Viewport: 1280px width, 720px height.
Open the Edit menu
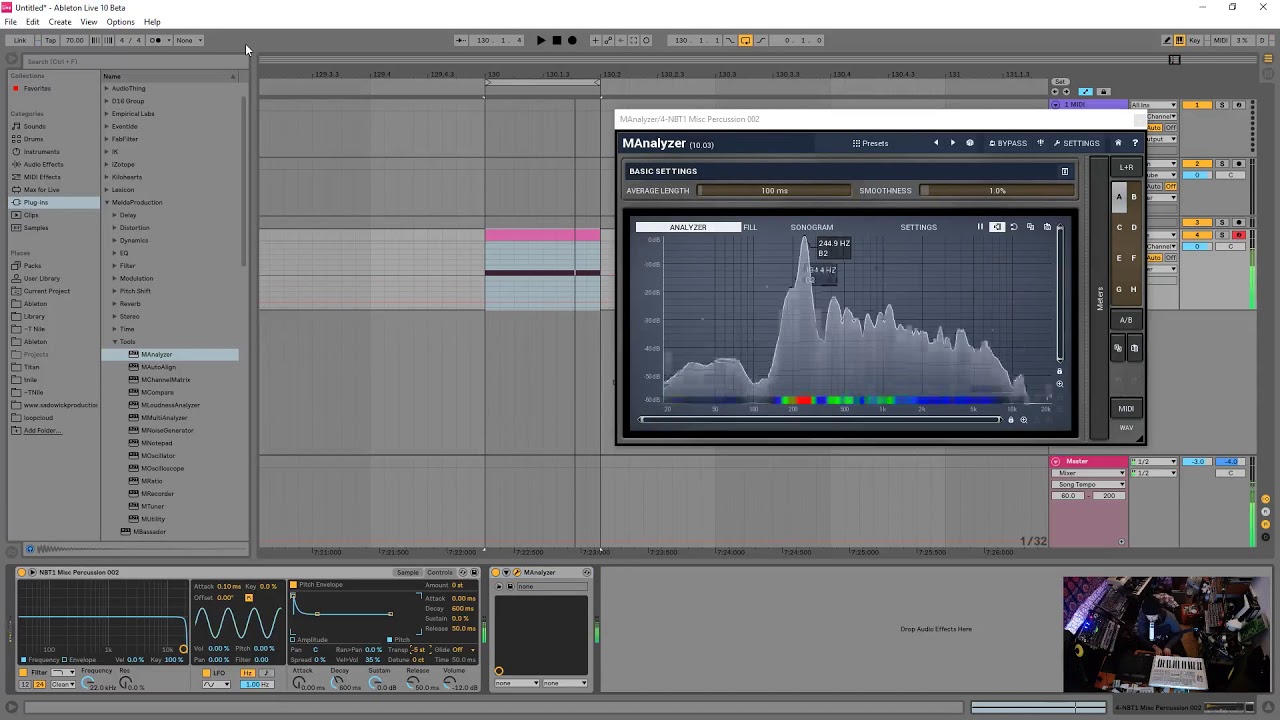[x=33, y=22]
